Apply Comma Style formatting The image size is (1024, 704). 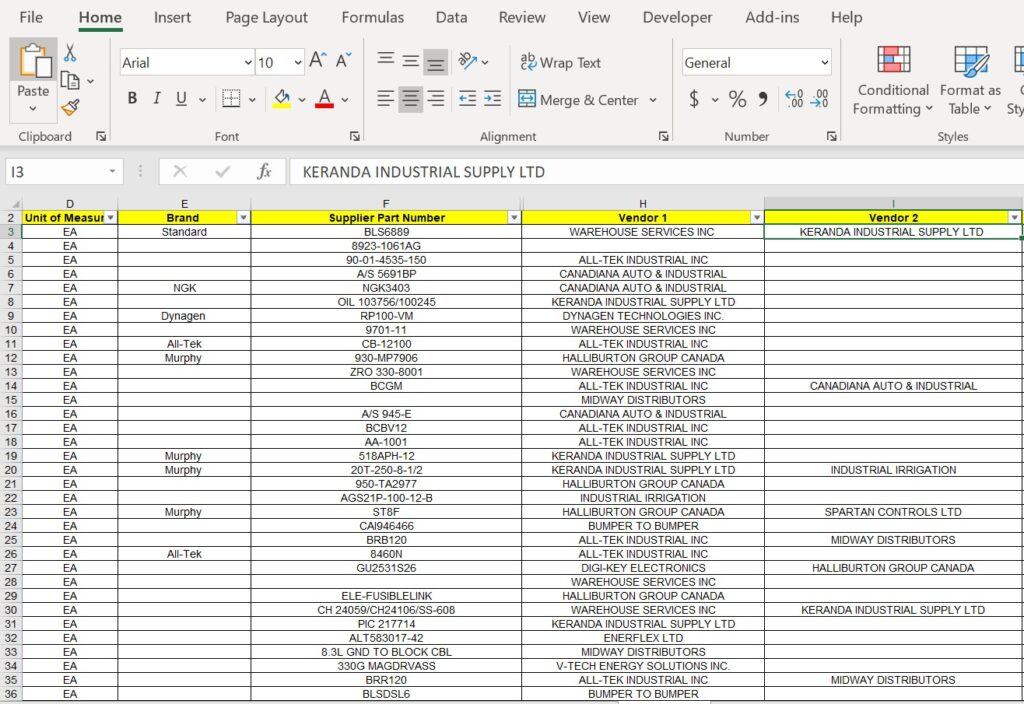[763, 99]
